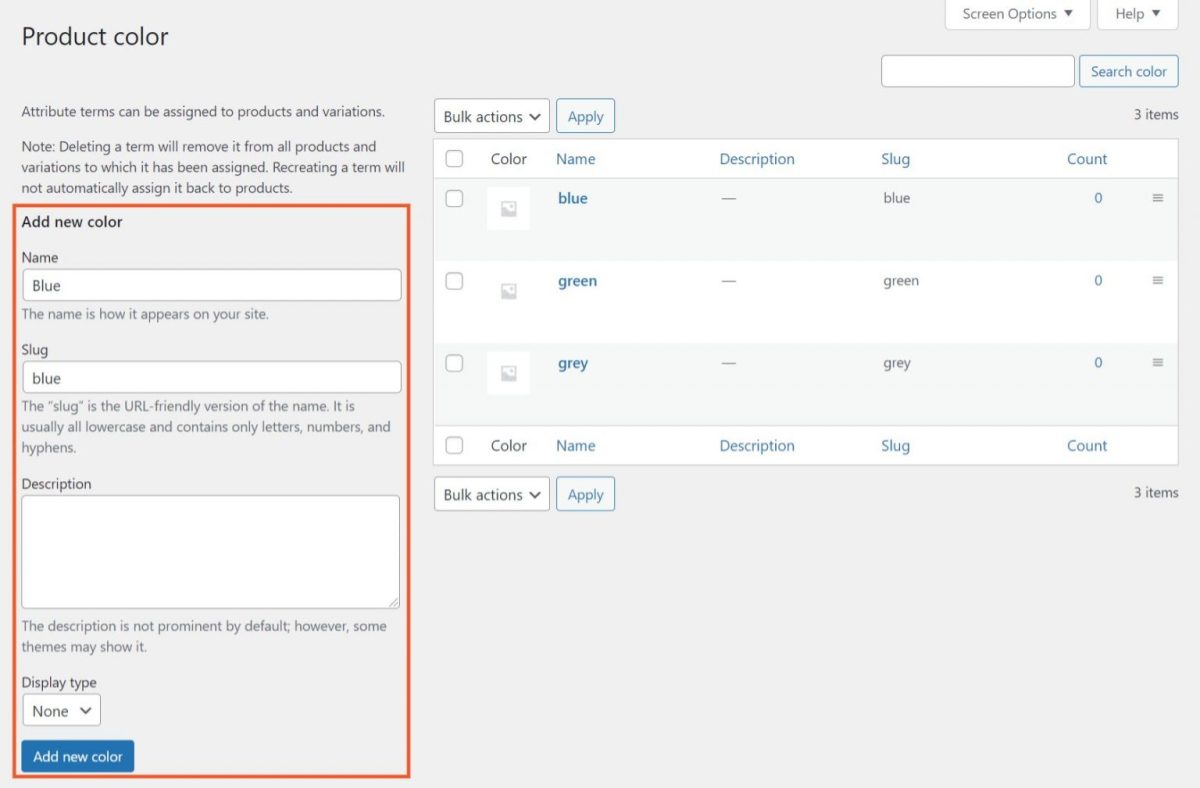The image size is (1200, 788).
Task: Click the placeholder image icon for green
Action: pos(507,291)
